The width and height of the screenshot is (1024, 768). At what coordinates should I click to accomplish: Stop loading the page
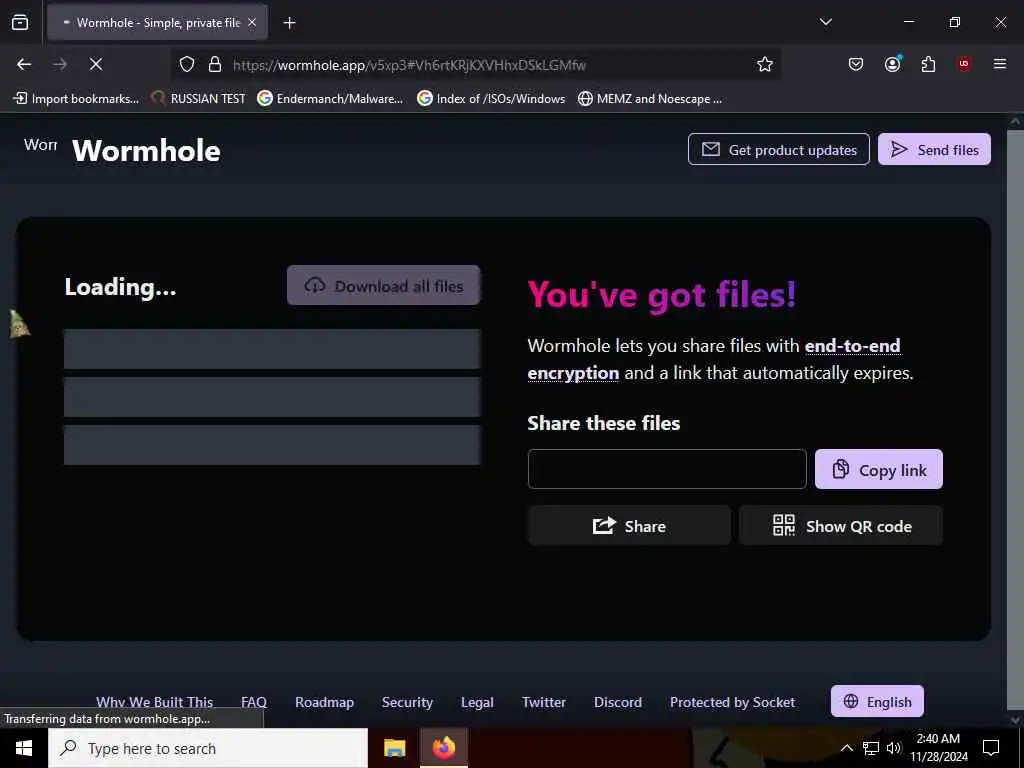click(x=96, y=64)
